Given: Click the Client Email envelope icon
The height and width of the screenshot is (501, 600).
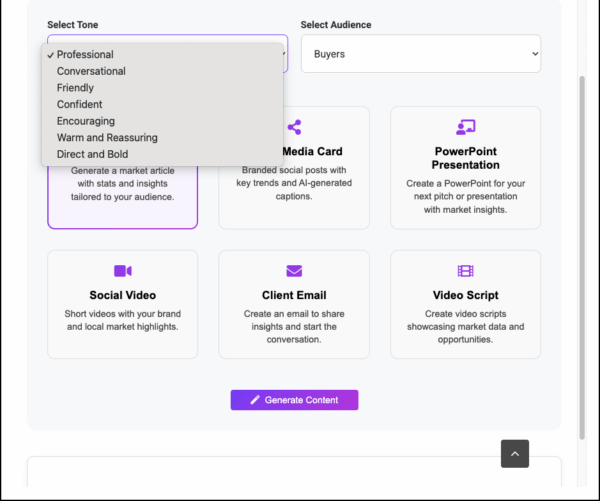Looking at the screenshot, I should coord(294,271).
